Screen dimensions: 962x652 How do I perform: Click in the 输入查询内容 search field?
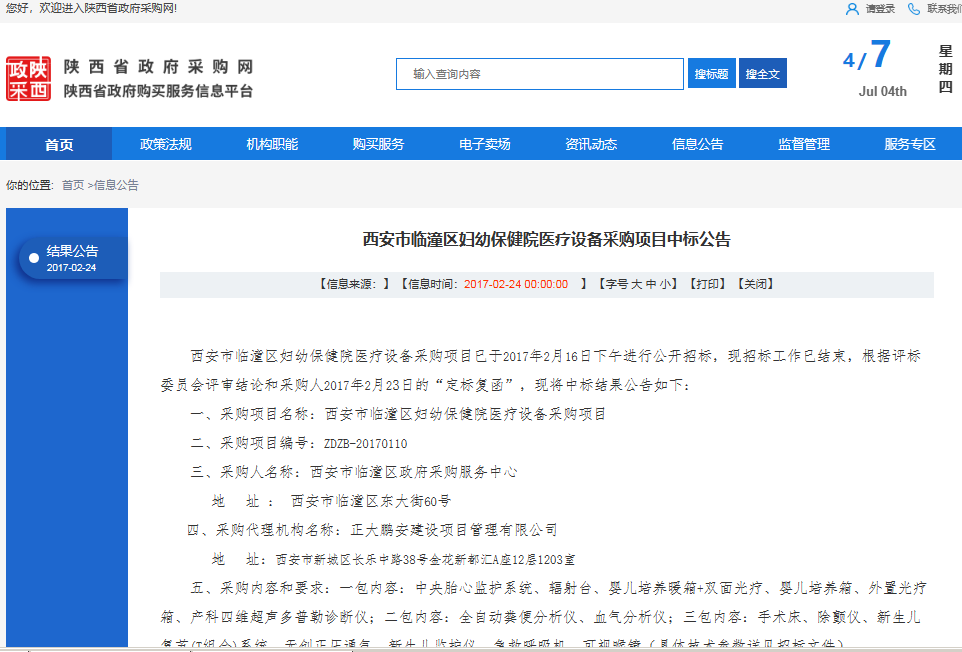click(540, 74)
